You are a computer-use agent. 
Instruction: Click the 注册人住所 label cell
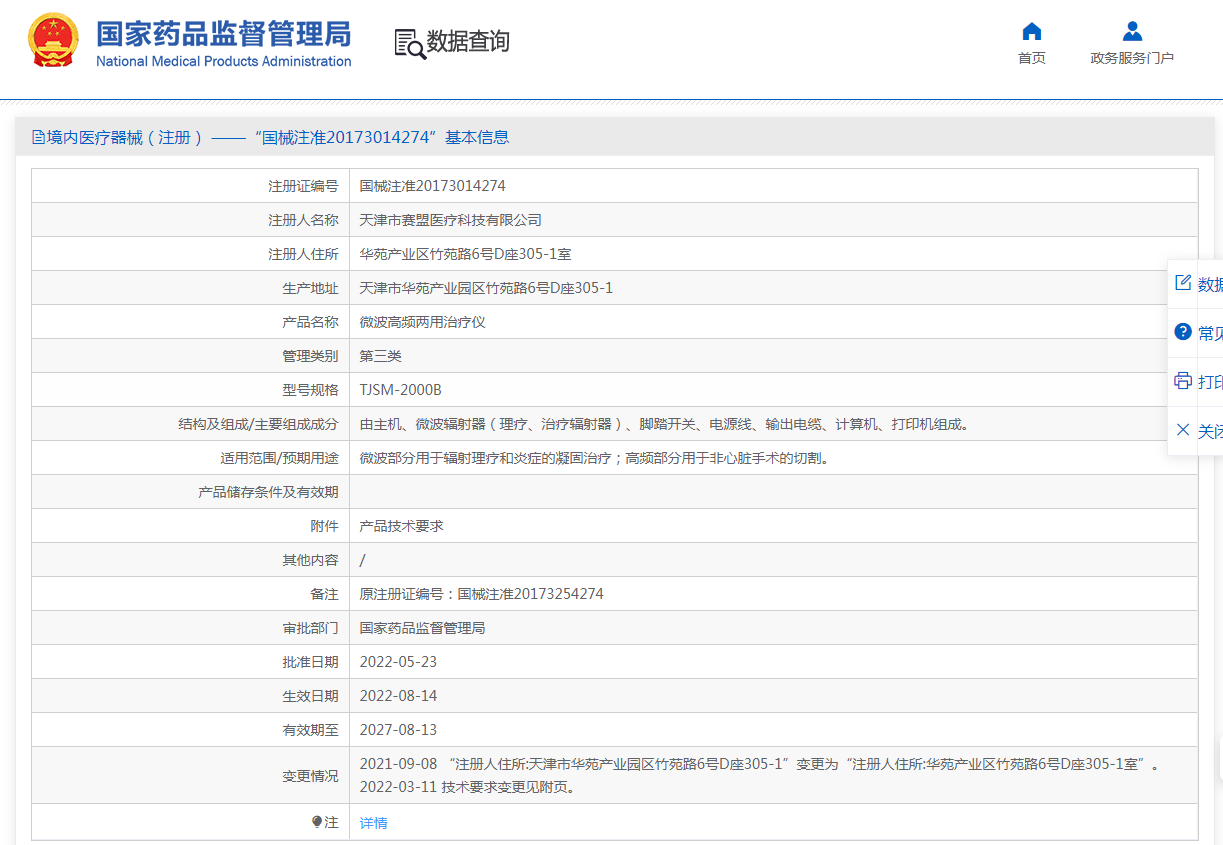tap(191, 254)
